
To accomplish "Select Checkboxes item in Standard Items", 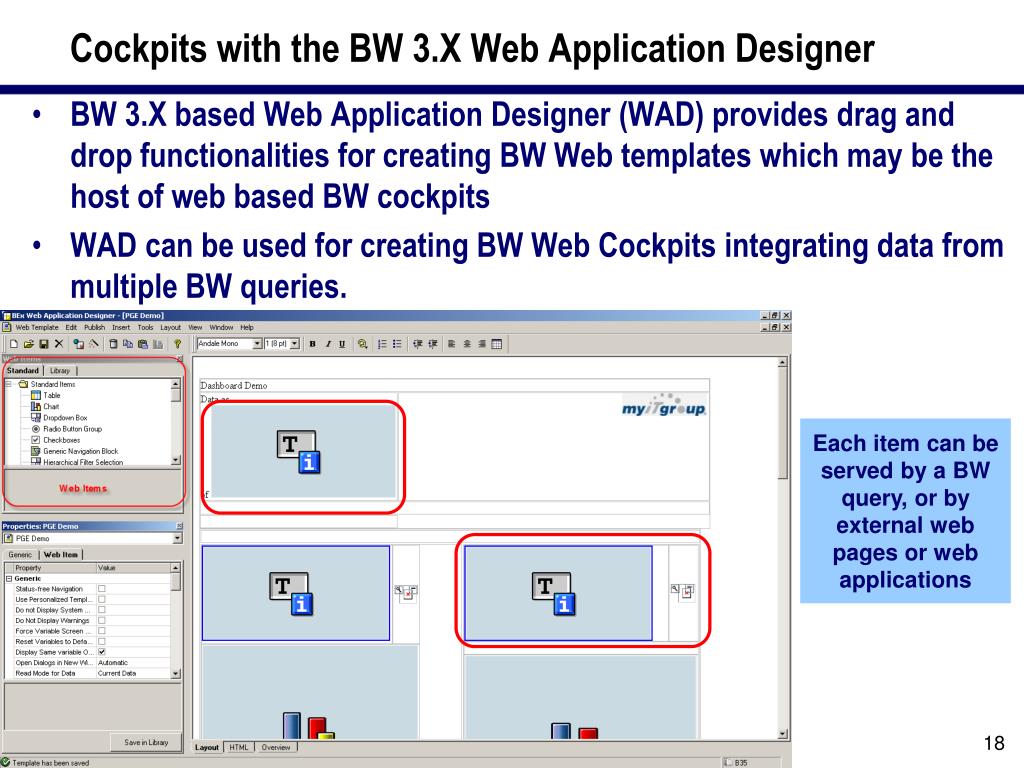I will point(61,440).
